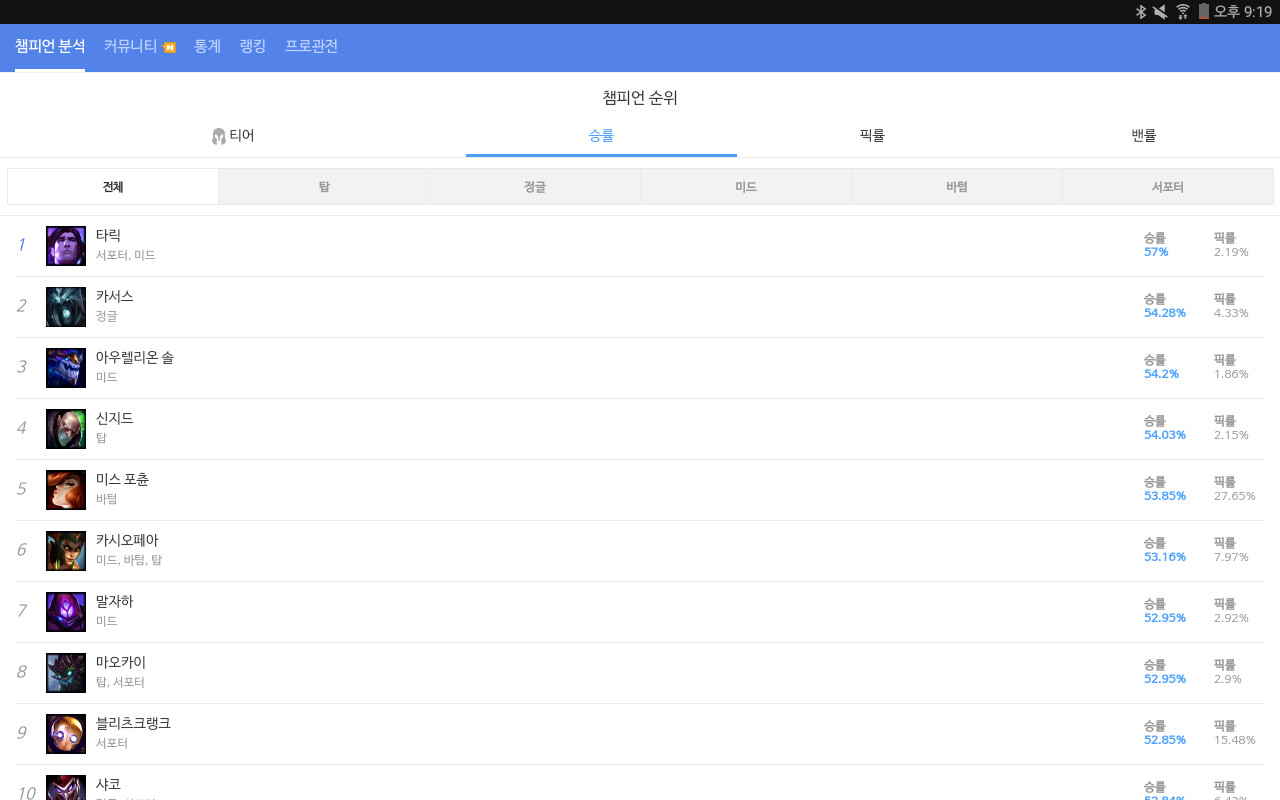Image resolution: width=1280 pixels, height=800 pixels.
Task: Open the 아우렐리온 솔 champion name
Action: 135,357
